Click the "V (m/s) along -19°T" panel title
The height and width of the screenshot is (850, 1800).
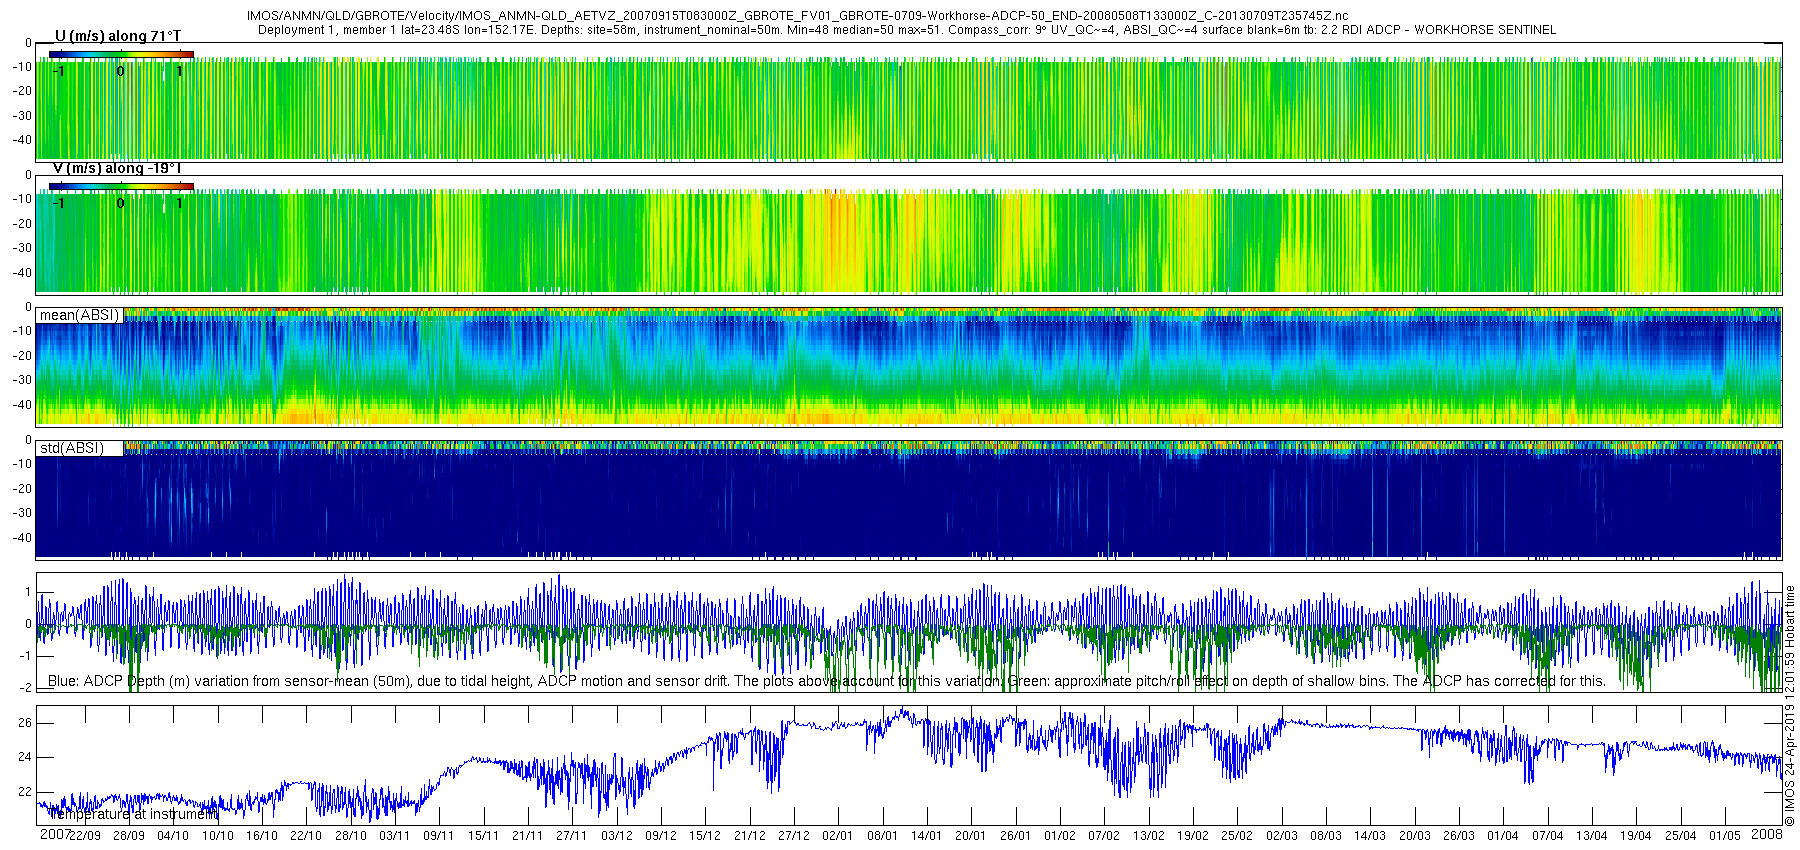coord(117,168)
